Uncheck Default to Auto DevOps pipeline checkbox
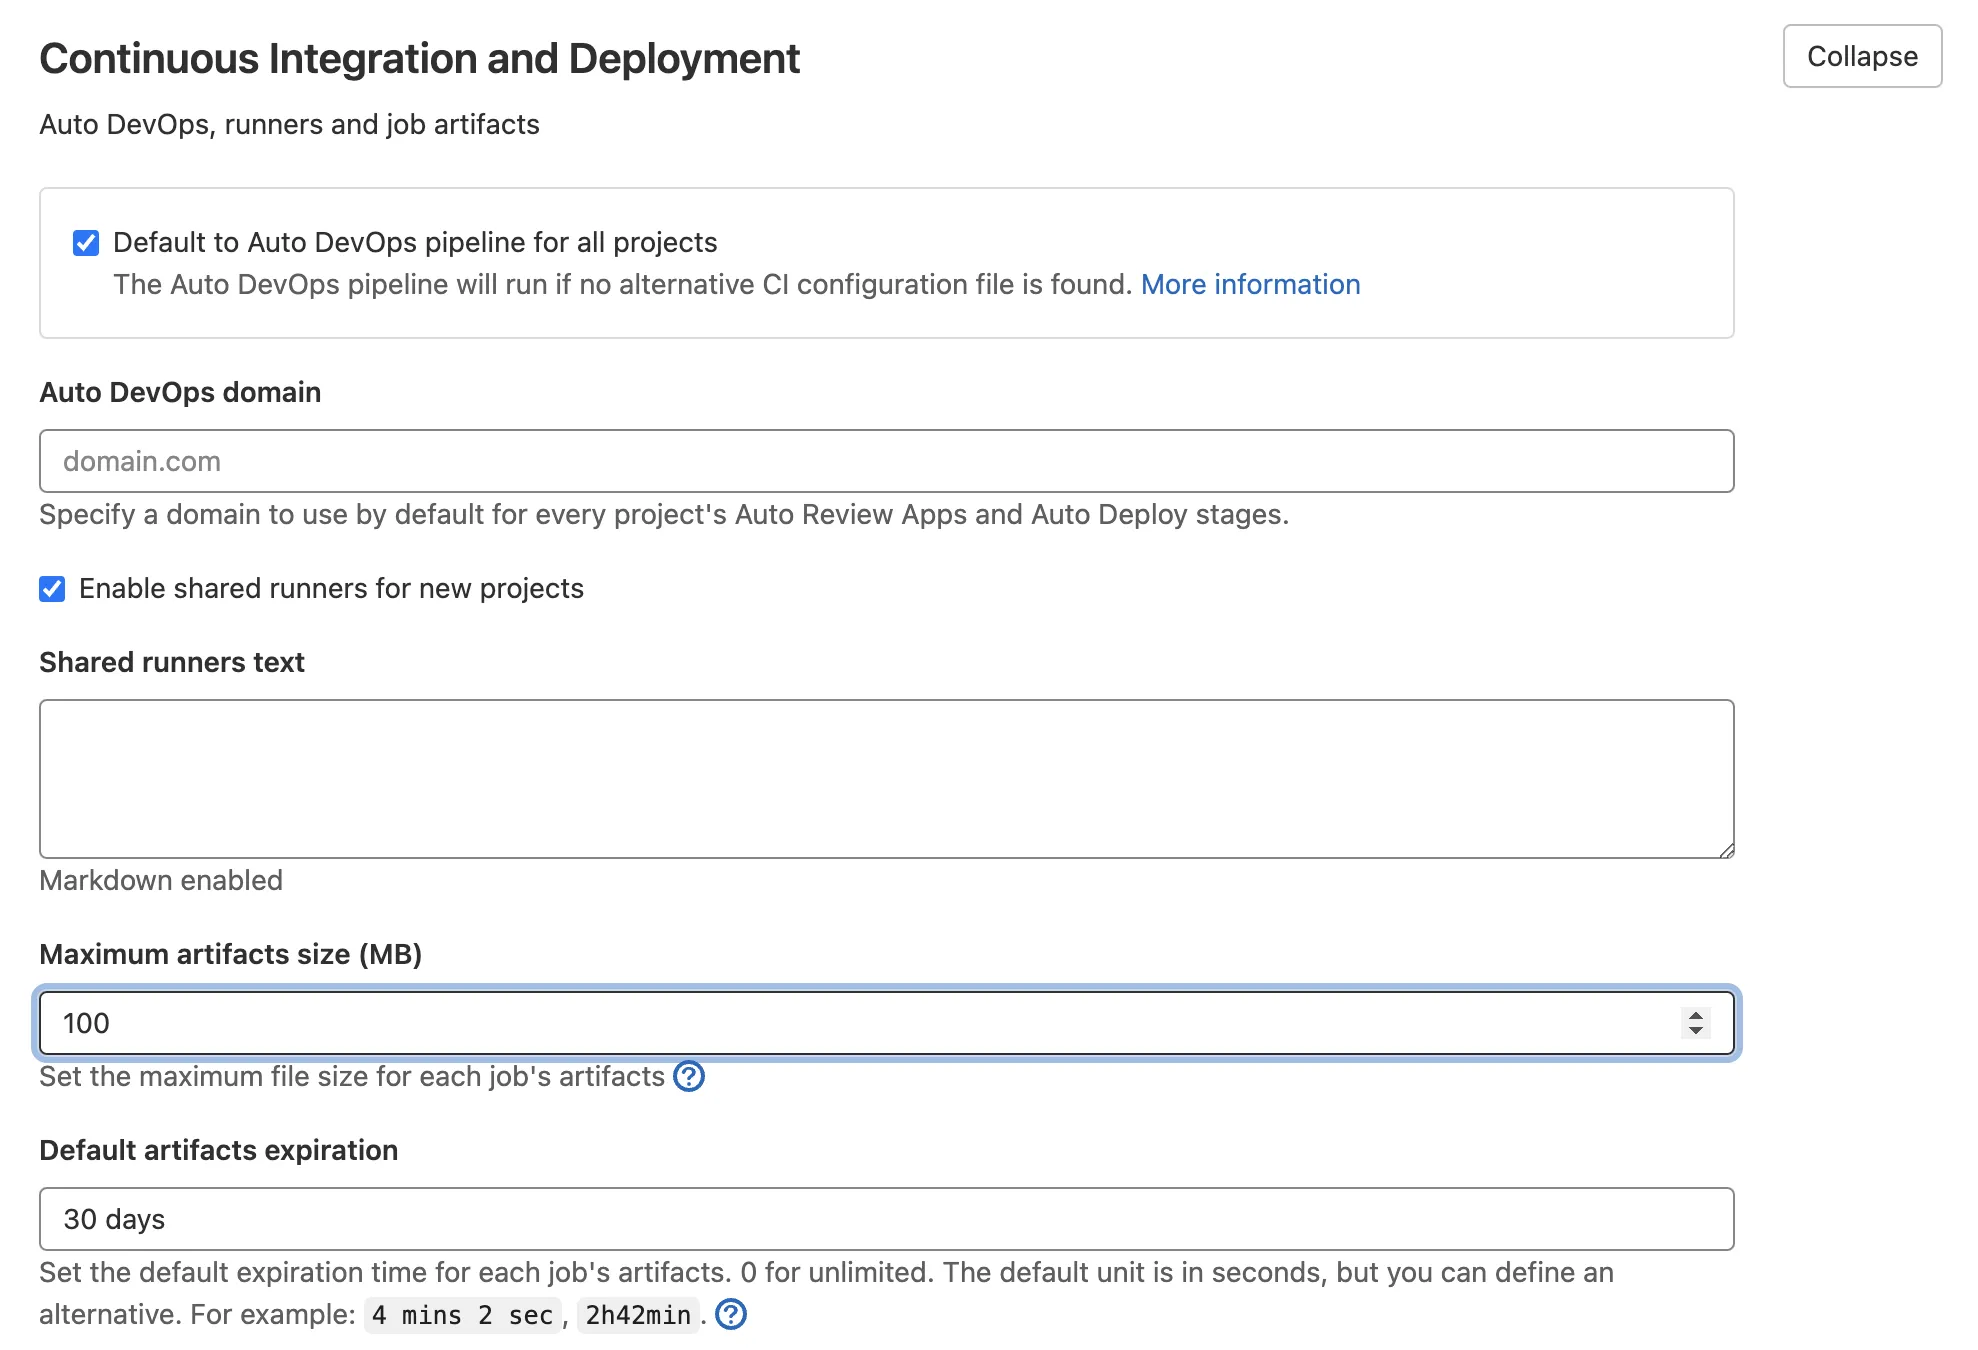The image size is (1978, 1350). pyautogui.click(x=86, y=243)
